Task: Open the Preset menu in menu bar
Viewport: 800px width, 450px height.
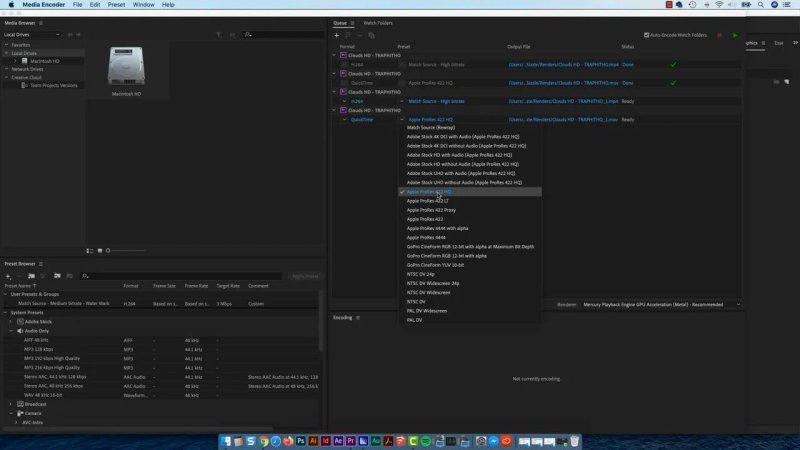Action: (116, 5)
